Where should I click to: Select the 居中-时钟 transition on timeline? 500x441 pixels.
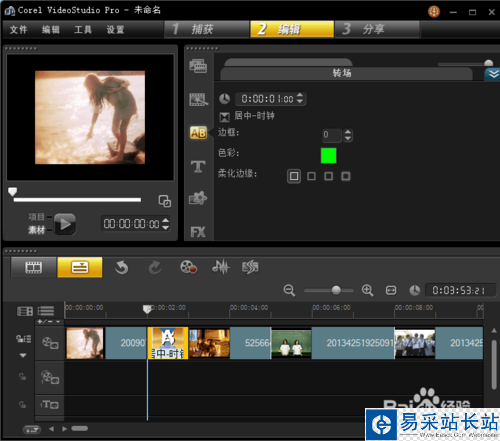click(x=168, y=343)
